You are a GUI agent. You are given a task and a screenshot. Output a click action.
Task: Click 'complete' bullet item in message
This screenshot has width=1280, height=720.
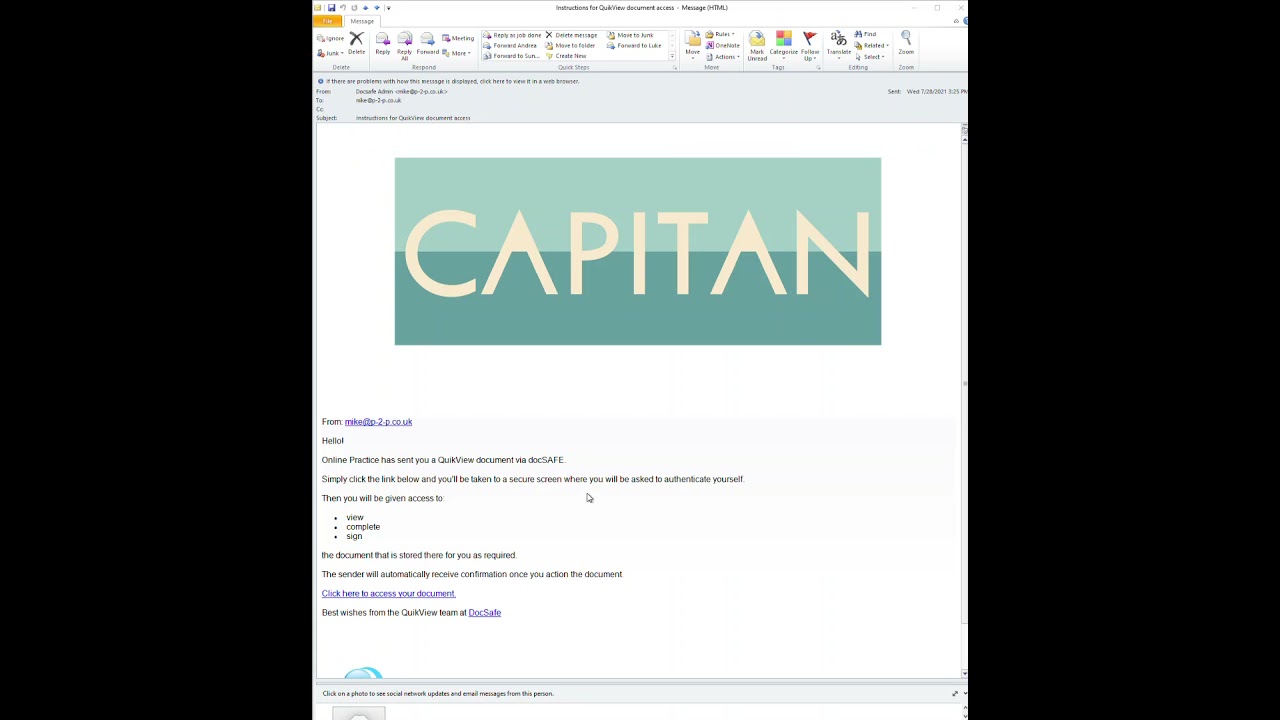[363, 527]
